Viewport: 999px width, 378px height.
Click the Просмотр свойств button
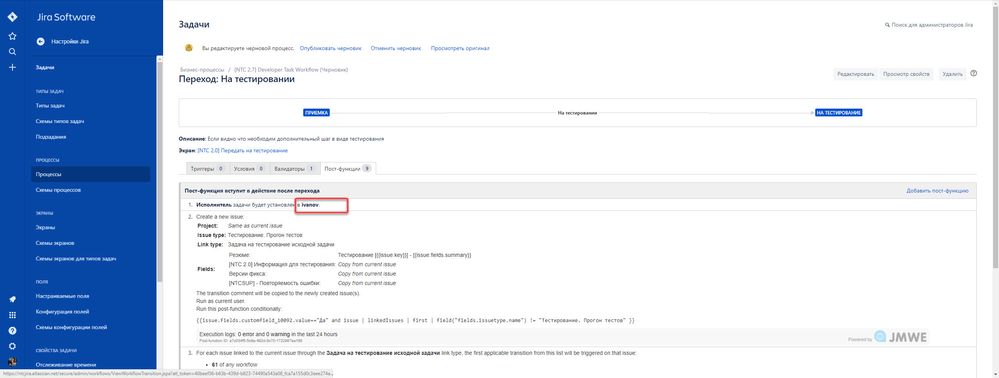click(907, 74)
